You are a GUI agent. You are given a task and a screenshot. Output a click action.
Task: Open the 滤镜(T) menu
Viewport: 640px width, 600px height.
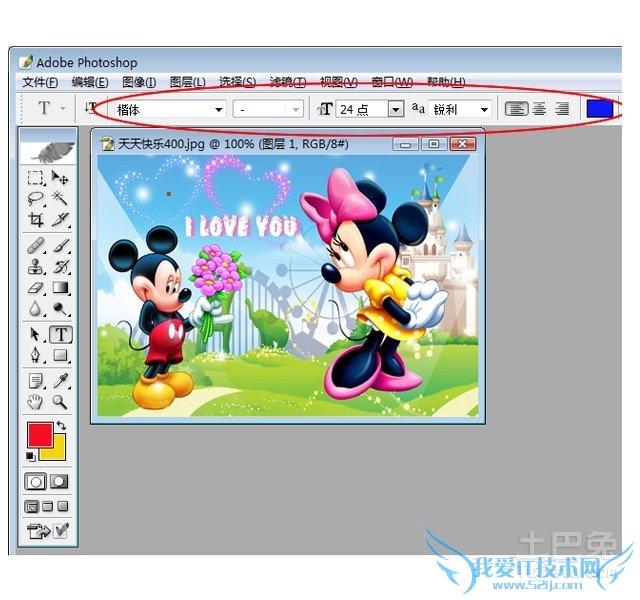288,82
